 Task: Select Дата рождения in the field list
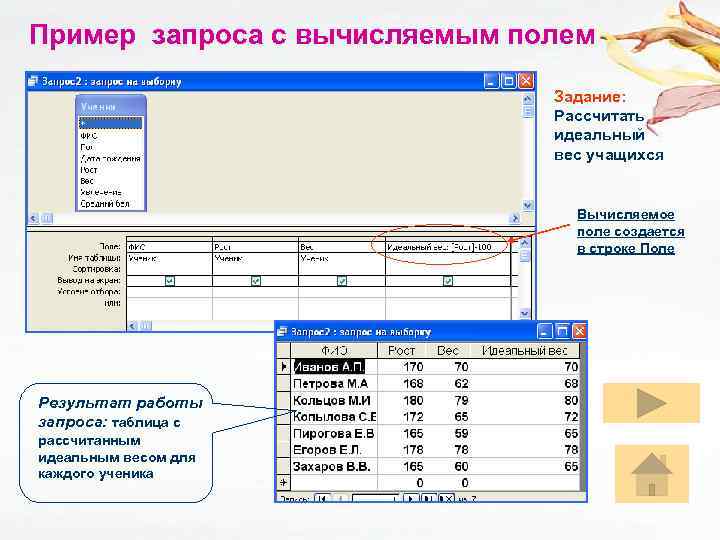tap(111, 158)
